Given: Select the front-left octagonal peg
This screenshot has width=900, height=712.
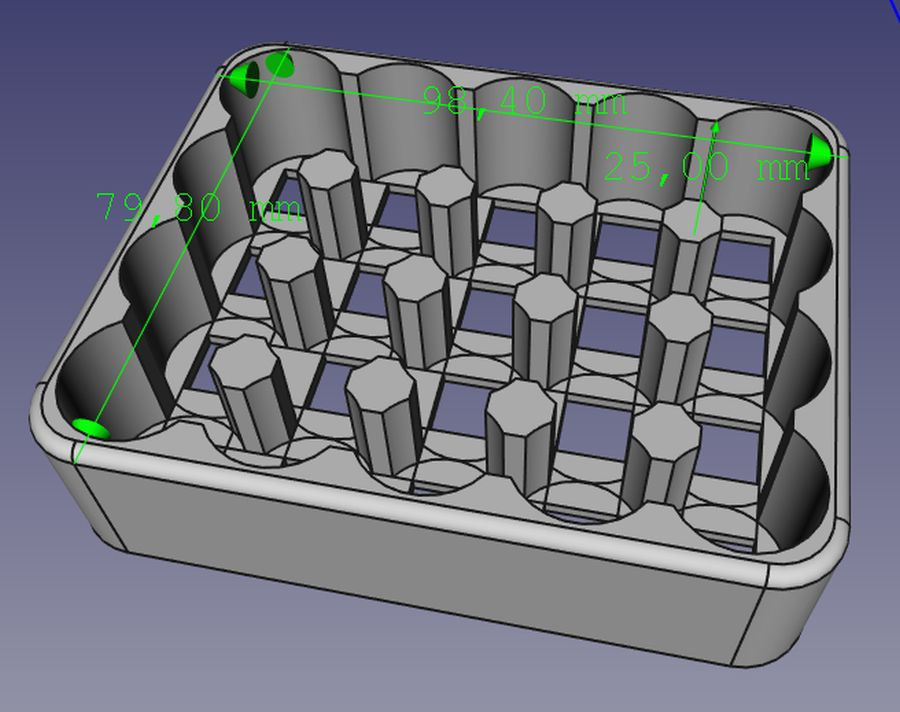Looking at the screenshot, I should click(x=245, y=390).
